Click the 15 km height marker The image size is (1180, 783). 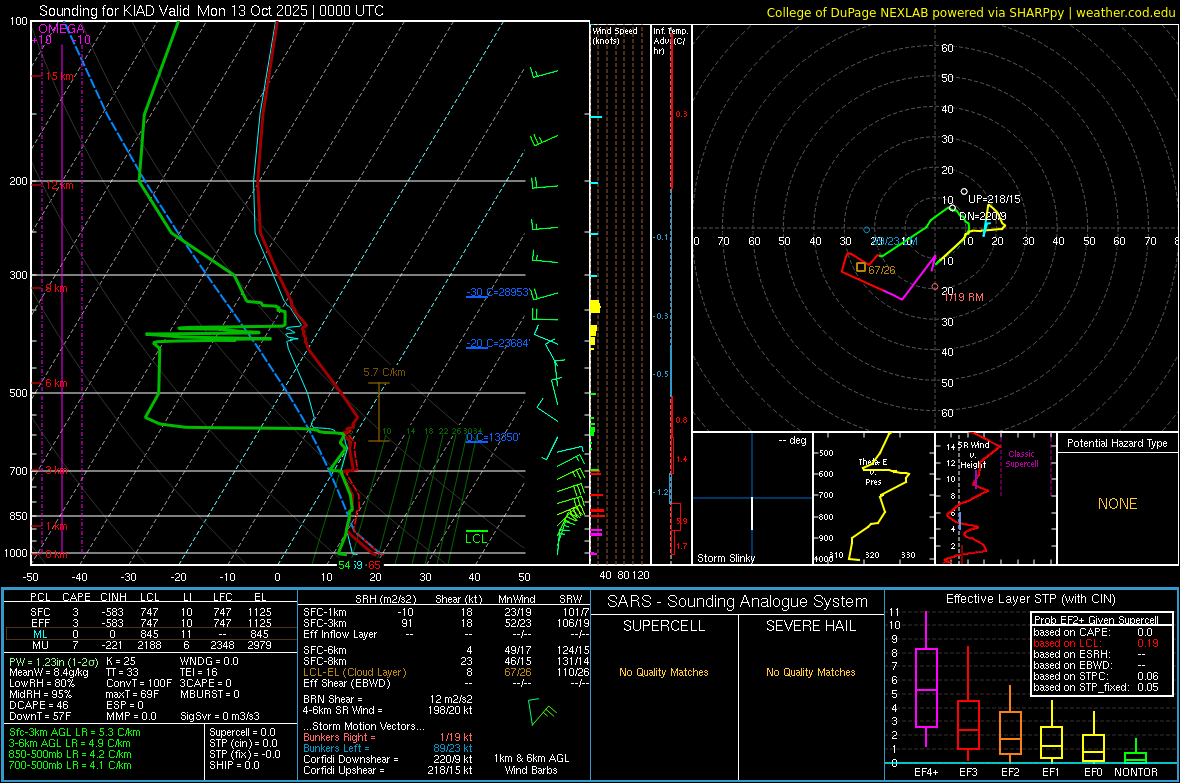(59, 76)
